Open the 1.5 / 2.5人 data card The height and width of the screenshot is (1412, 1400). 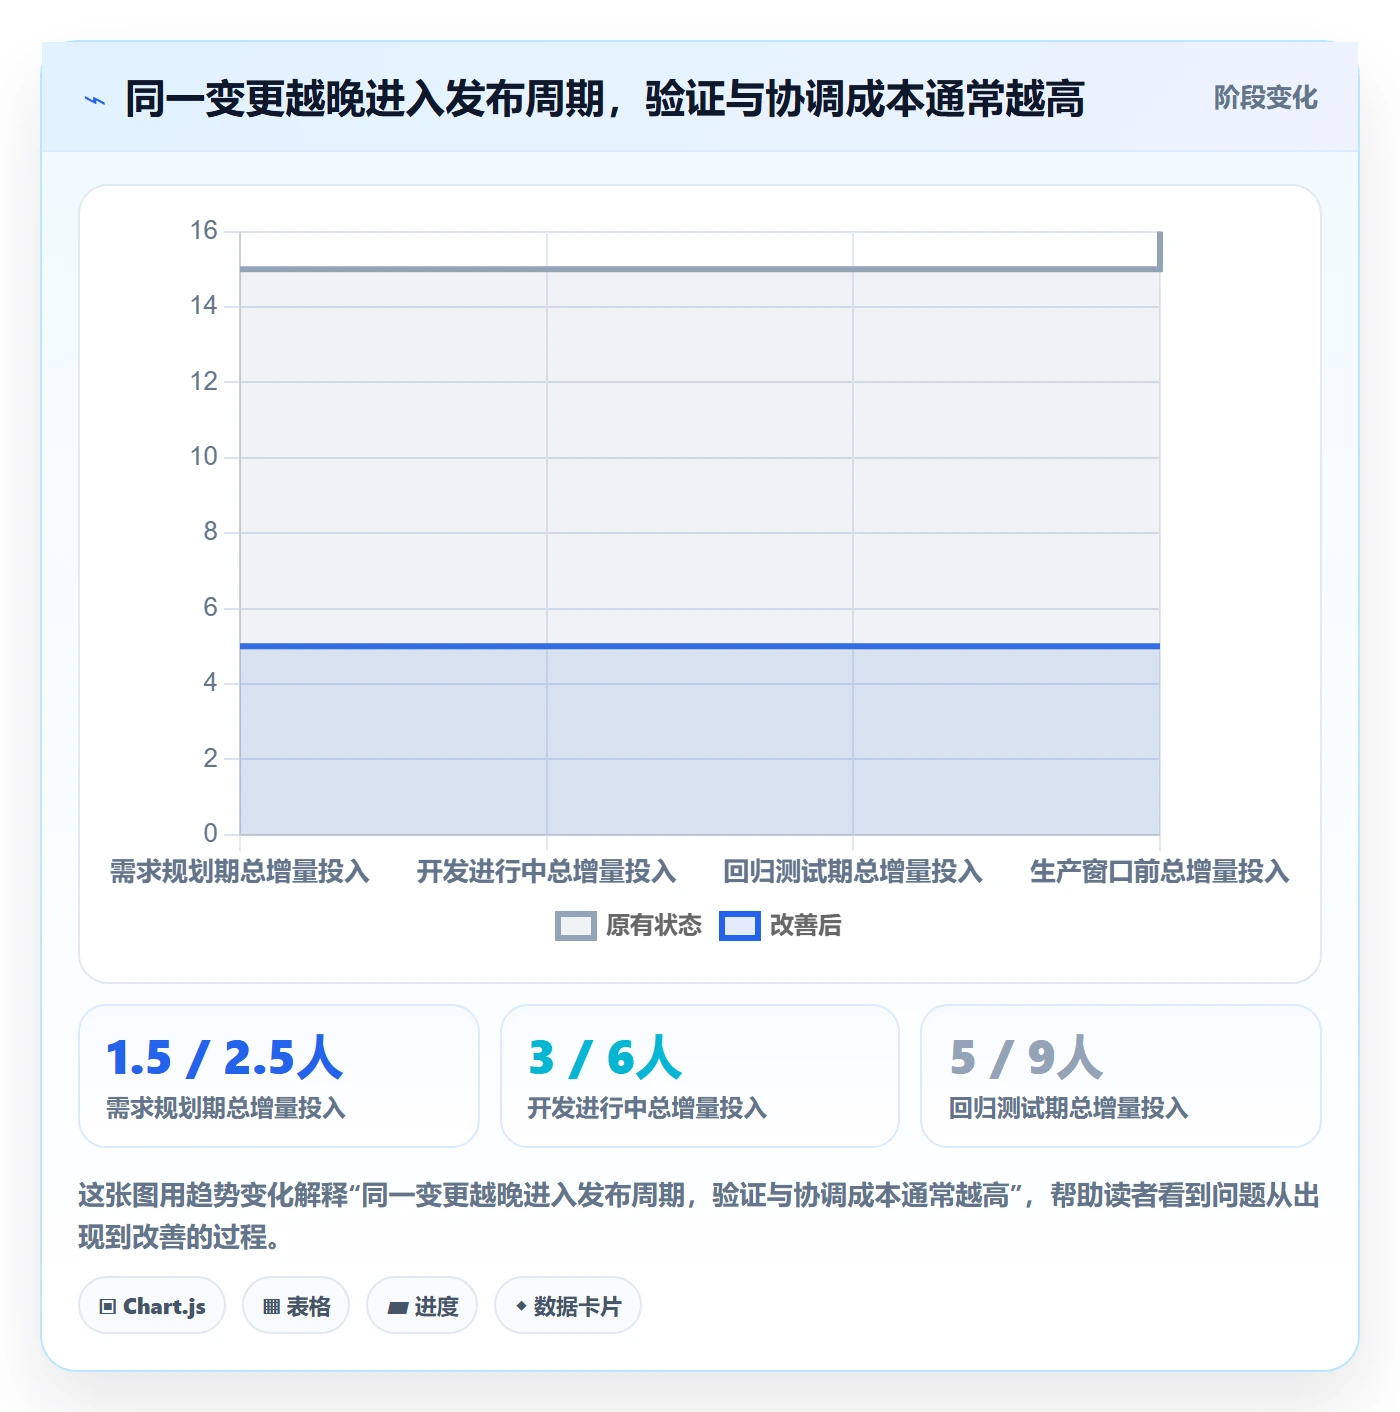[x=279, y=1076]
